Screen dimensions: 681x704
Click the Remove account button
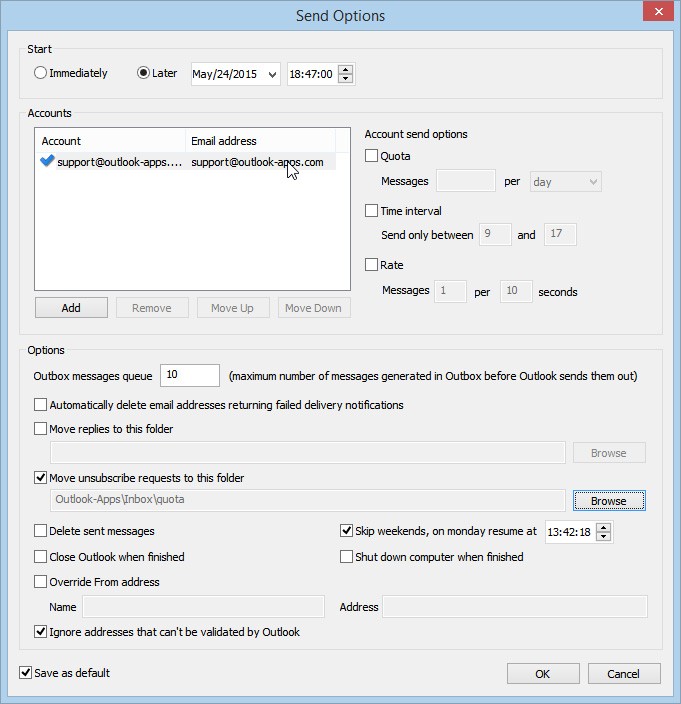(x=152, y=308)
